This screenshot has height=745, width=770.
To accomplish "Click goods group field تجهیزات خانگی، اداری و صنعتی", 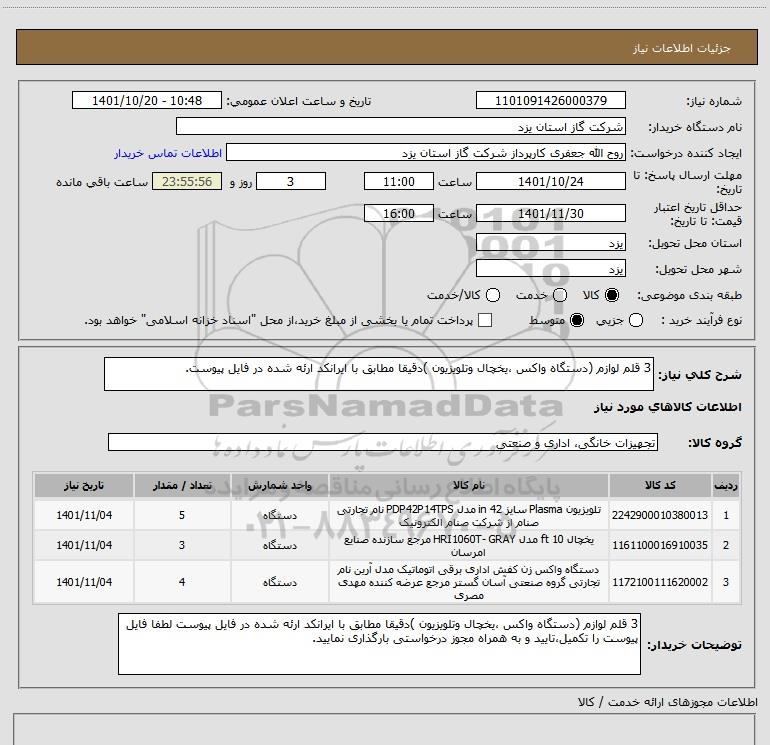I will tap(383, 442).
